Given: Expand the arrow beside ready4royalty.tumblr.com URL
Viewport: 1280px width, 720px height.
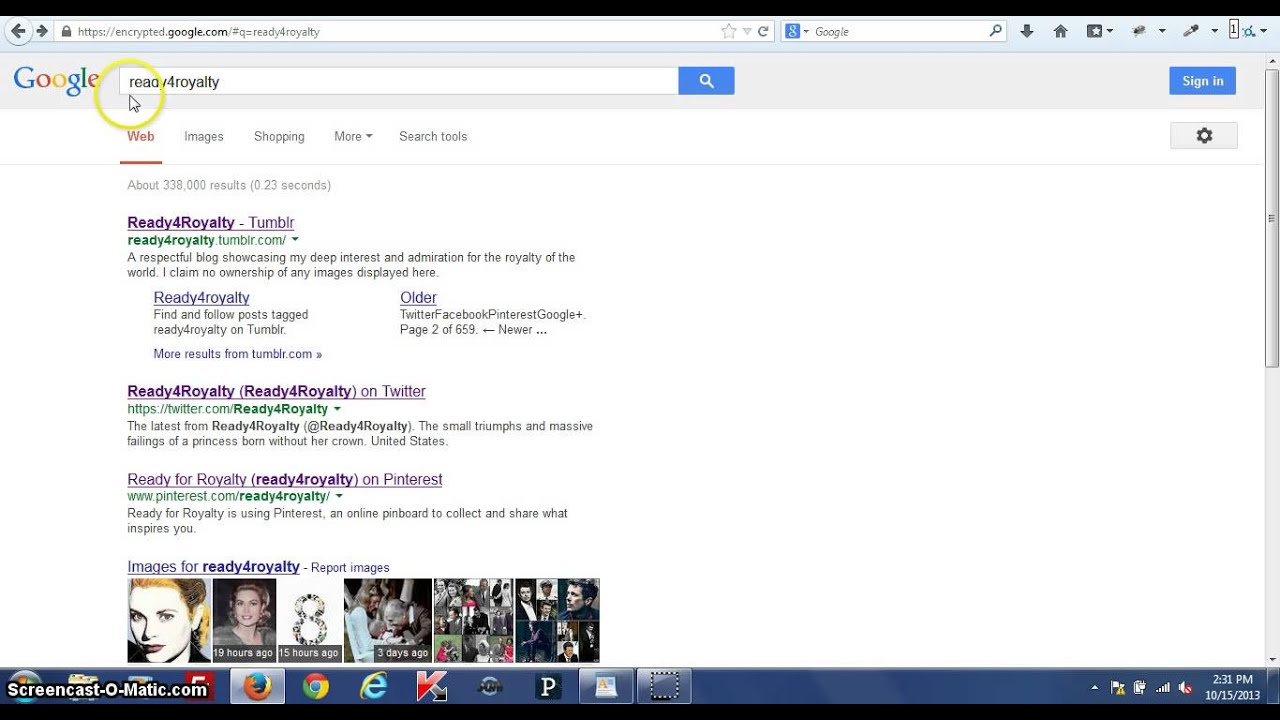Looking at the screenshot, I should 295,240.
